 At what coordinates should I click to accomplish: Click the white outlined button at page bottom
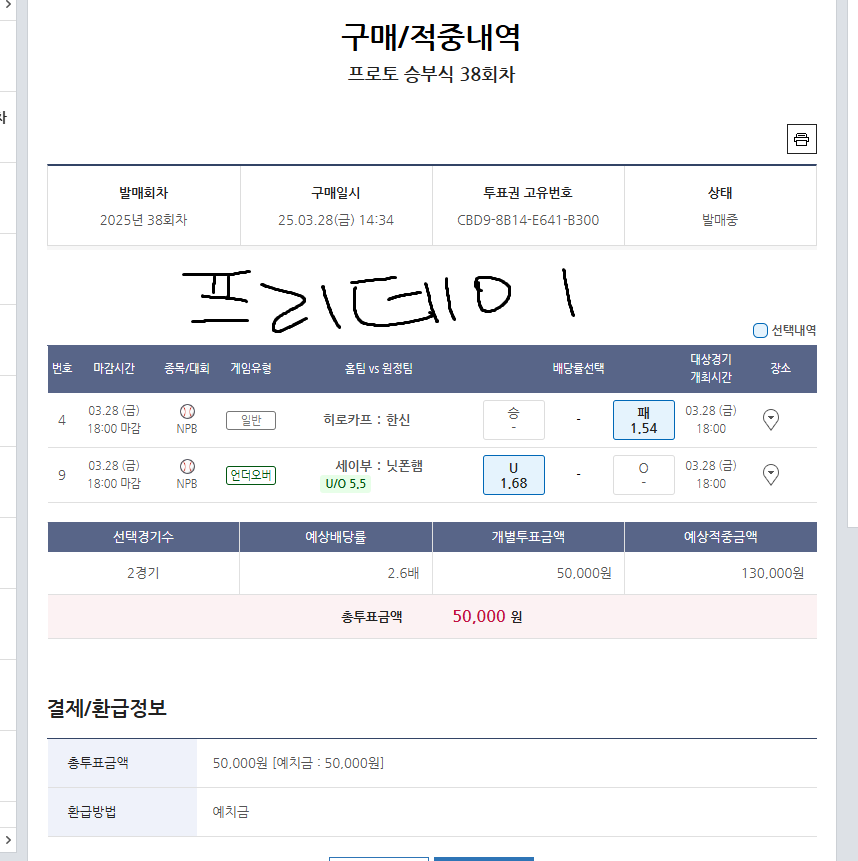click(x=379, y=859)
